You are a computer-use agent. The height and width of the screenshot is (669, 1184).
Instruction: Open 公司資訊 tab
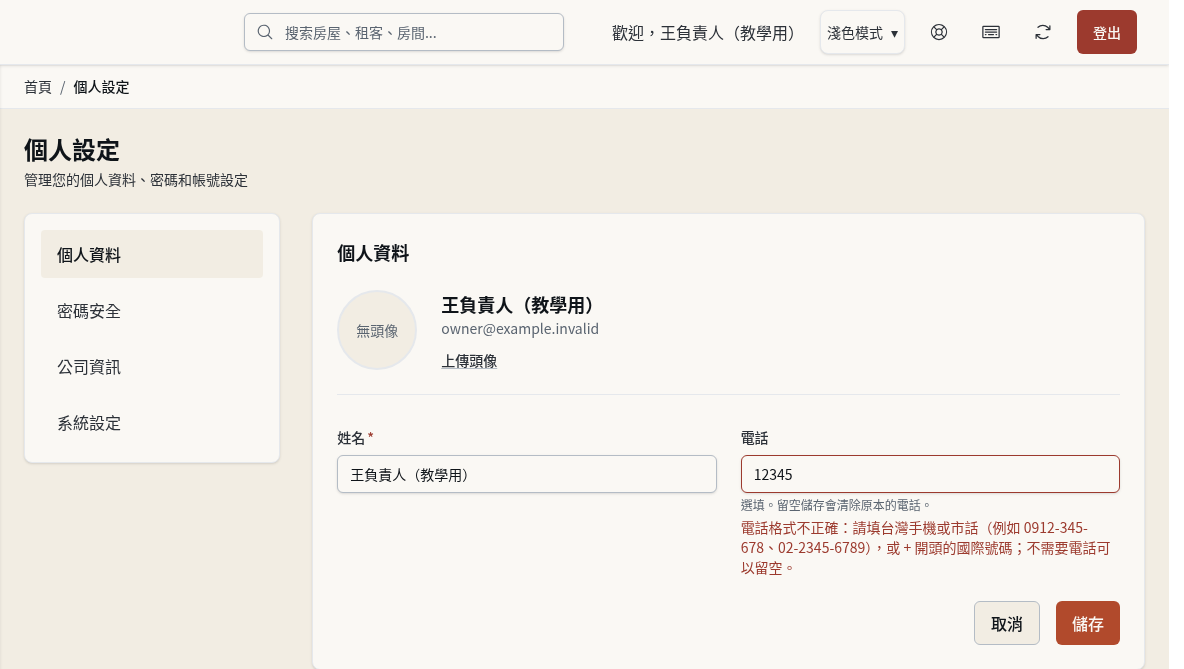click(152, 367)
